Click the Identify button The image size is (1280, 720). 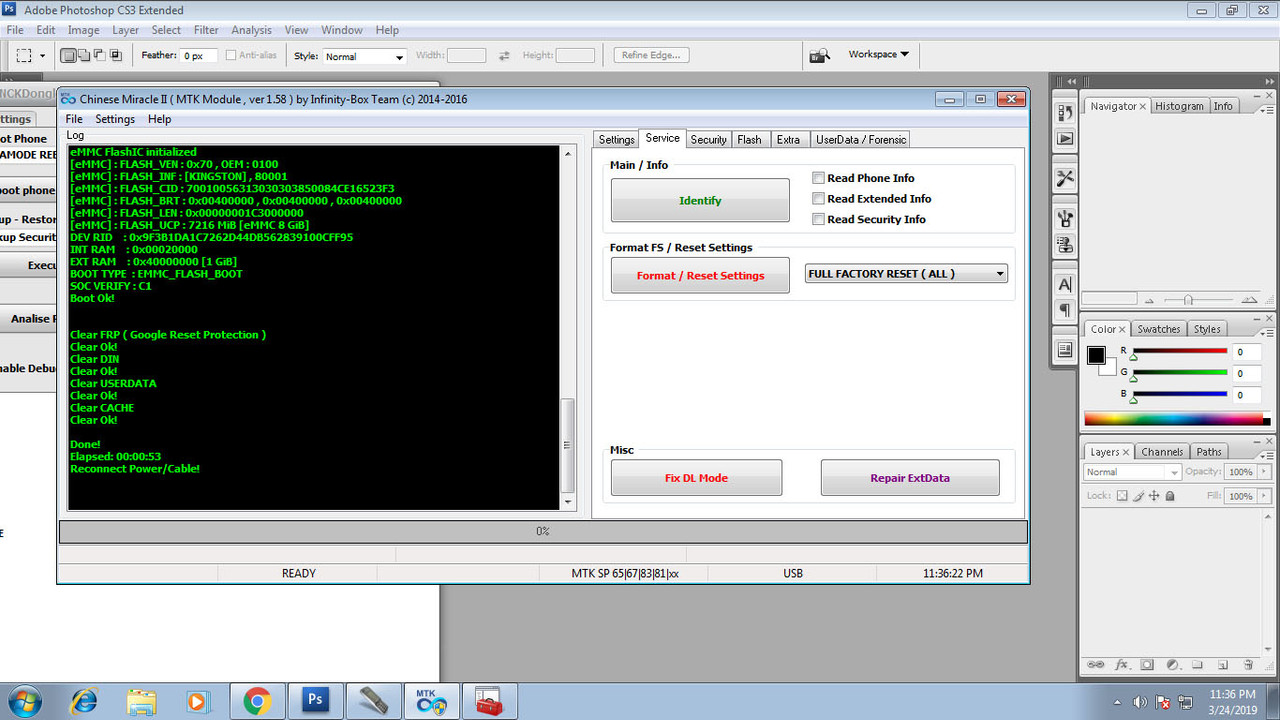700,200
